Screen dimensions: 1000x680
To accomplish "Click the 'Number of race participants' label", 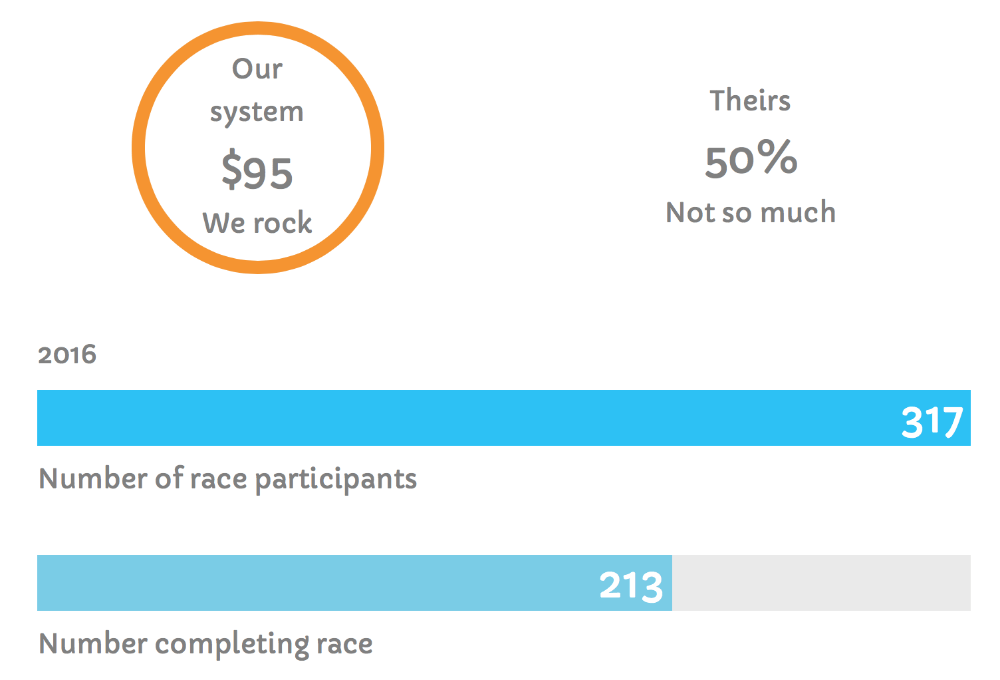I will tap(227, 479).
